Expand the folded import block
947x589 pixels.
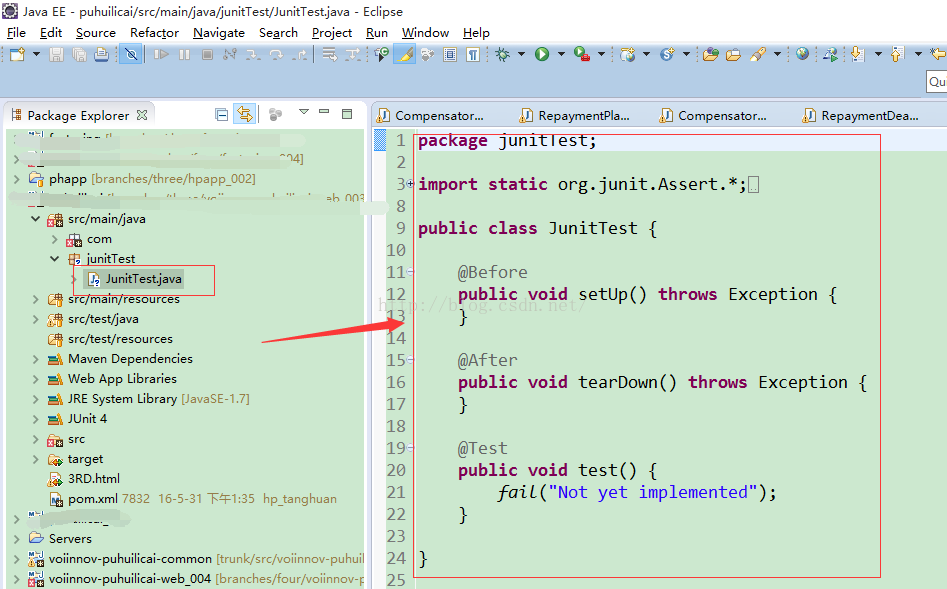pyautogui.click(x=411, y=183)
